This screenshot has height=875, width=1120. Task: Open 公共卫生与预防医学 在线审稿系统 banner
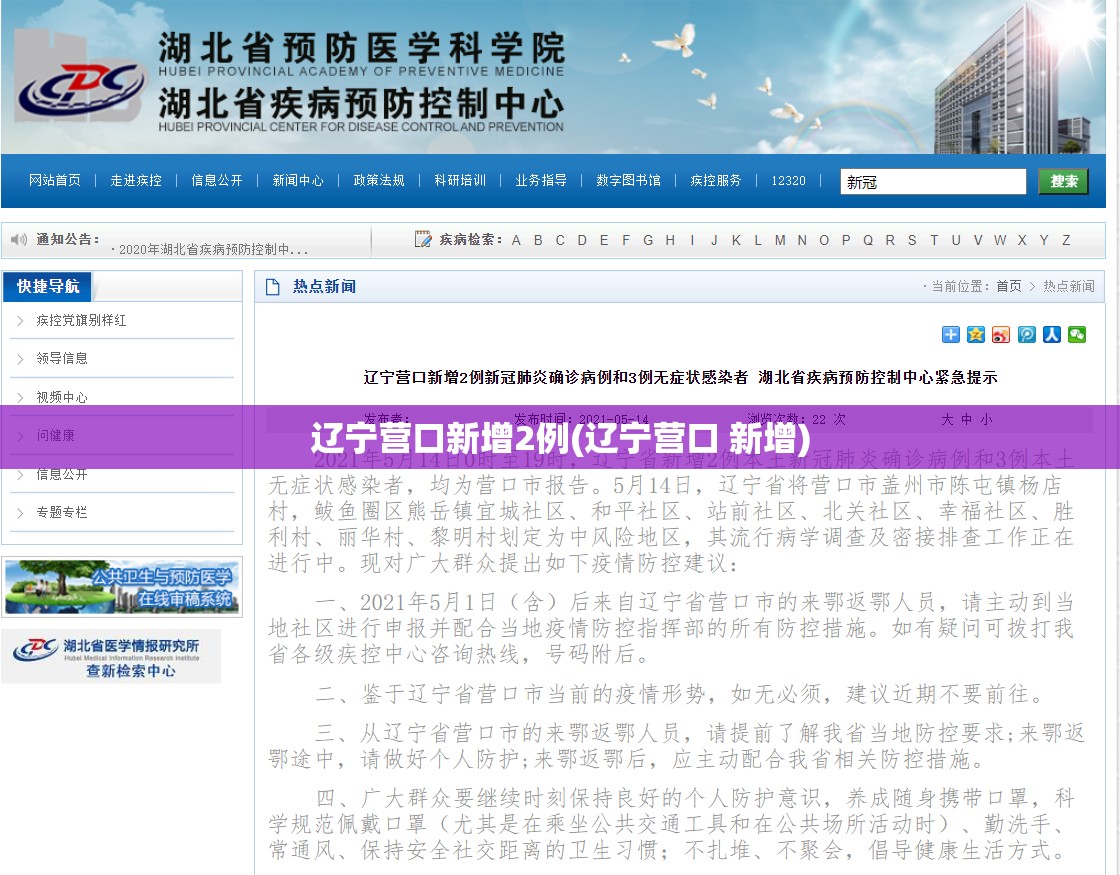(122, 587)
